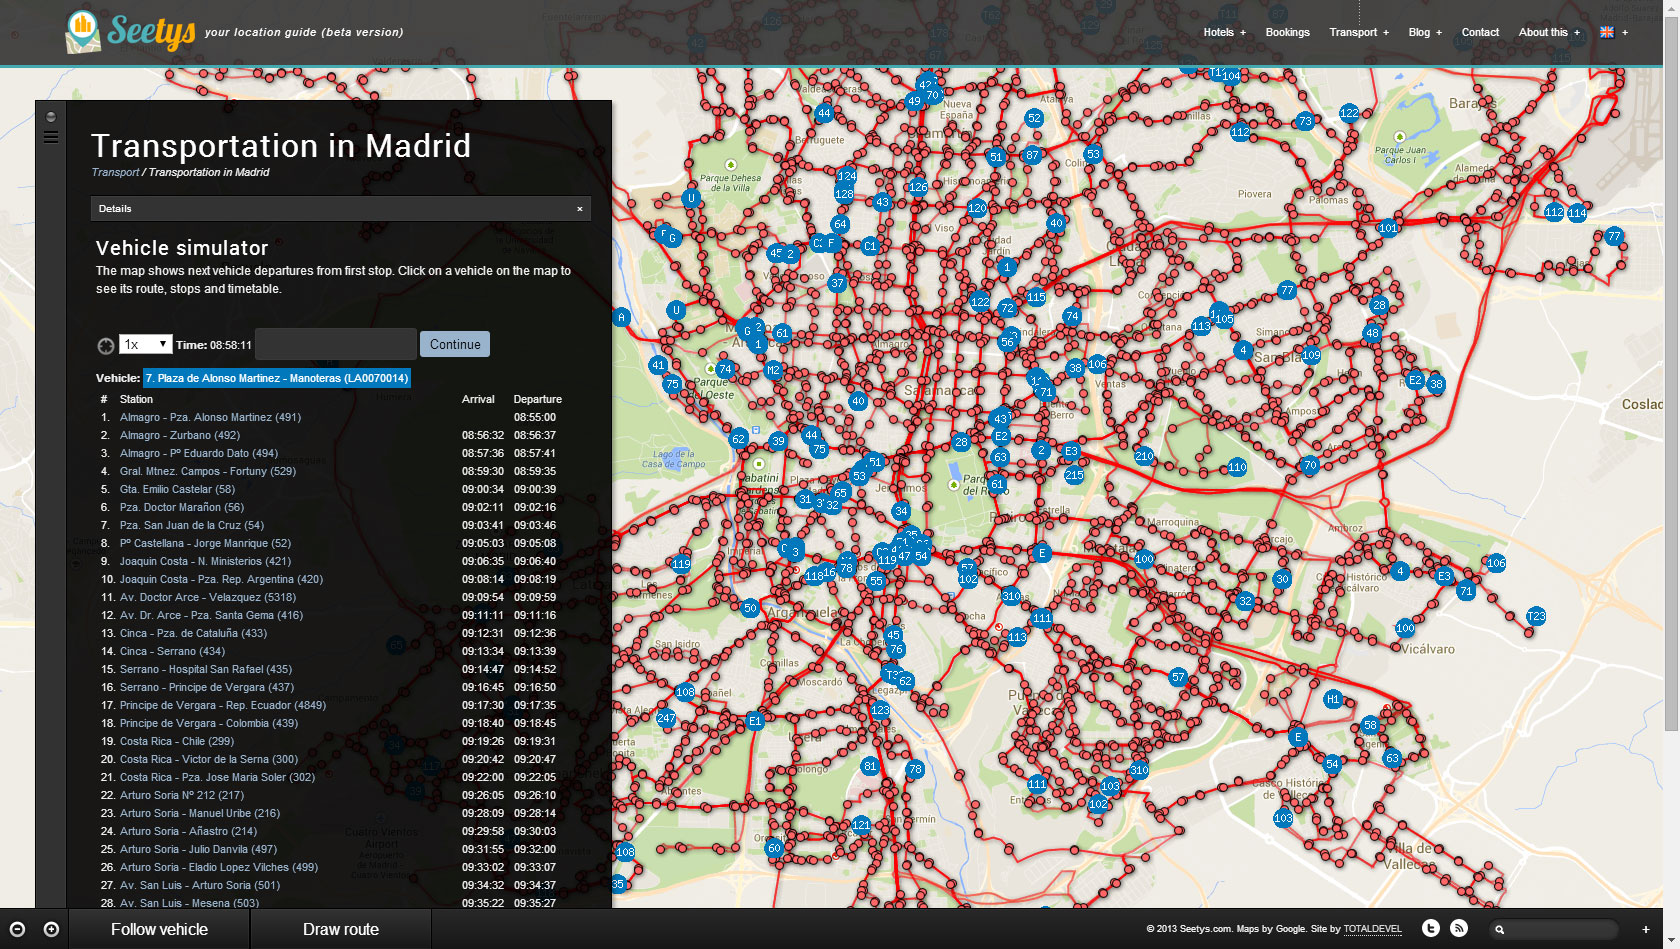Open the Contact page
This screenshot has height=949, width=1680.
1480,32
